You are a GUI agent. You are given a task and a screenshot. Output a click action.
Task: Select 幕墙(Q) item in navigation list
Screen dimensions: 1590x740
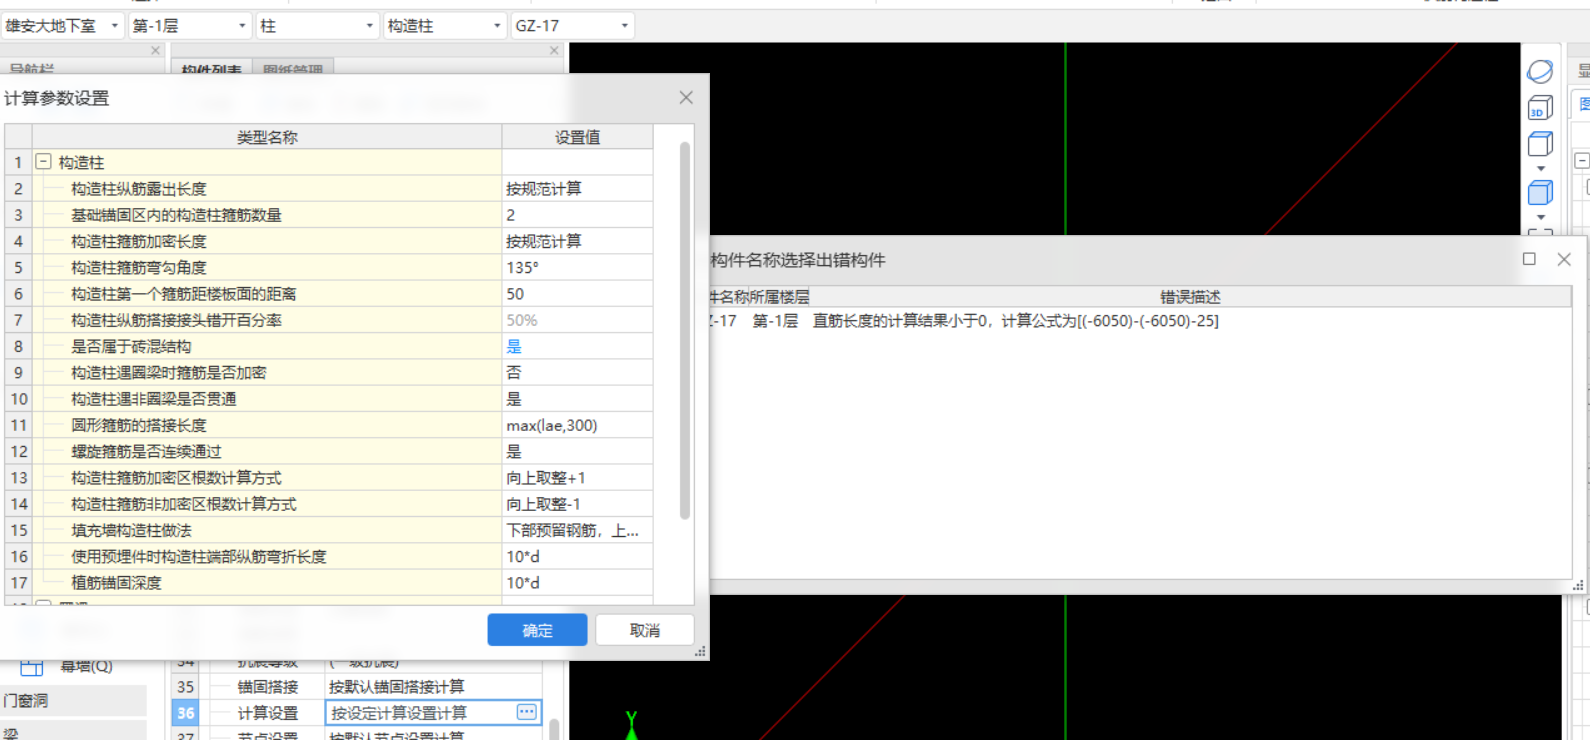(x=86, y=666)
